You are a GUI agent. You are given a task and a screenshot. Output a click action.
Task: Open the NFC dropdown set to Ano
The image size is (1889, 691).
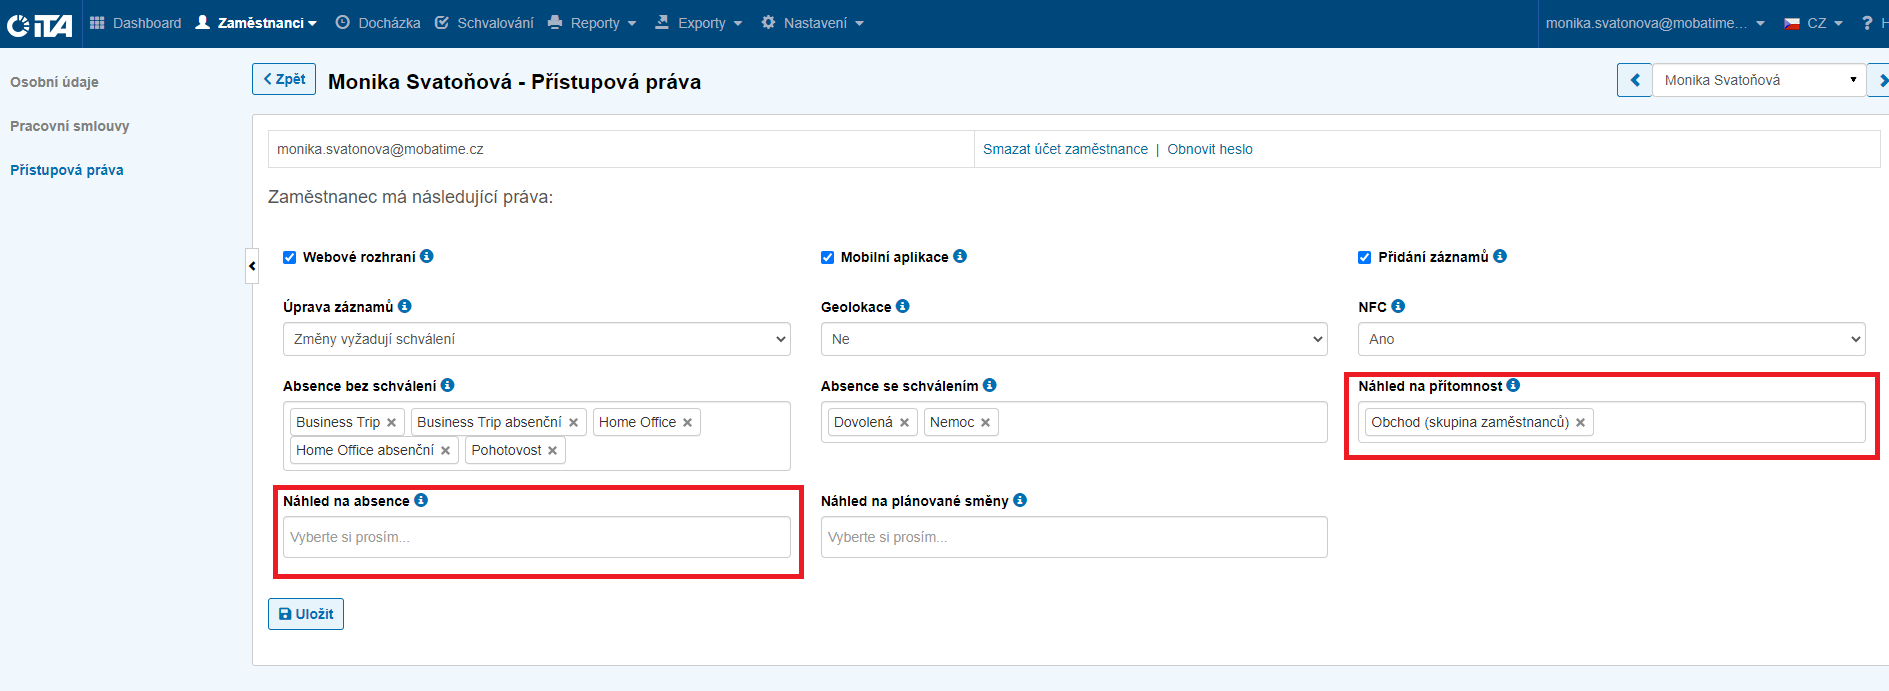click(x=1610, y=339)
